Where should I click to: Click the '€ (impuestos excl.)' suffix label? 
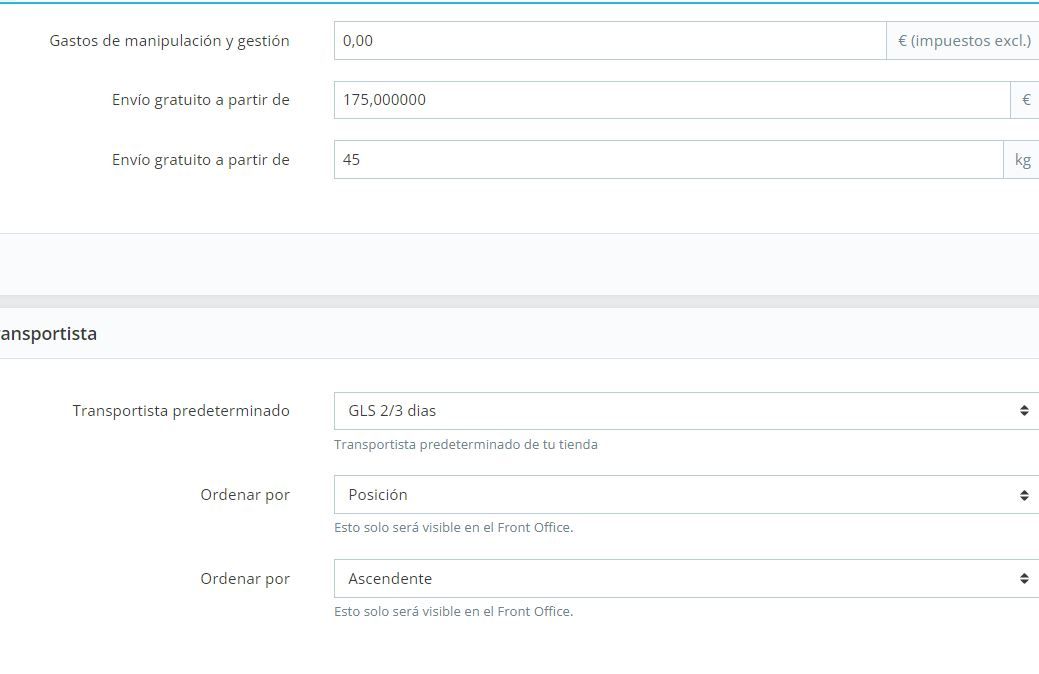pyautogui.click(x=963, y=40)
